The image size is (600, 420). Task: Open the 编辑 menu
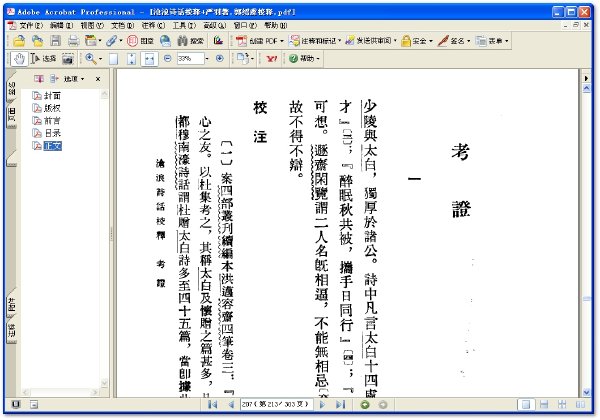coord(61,25)
